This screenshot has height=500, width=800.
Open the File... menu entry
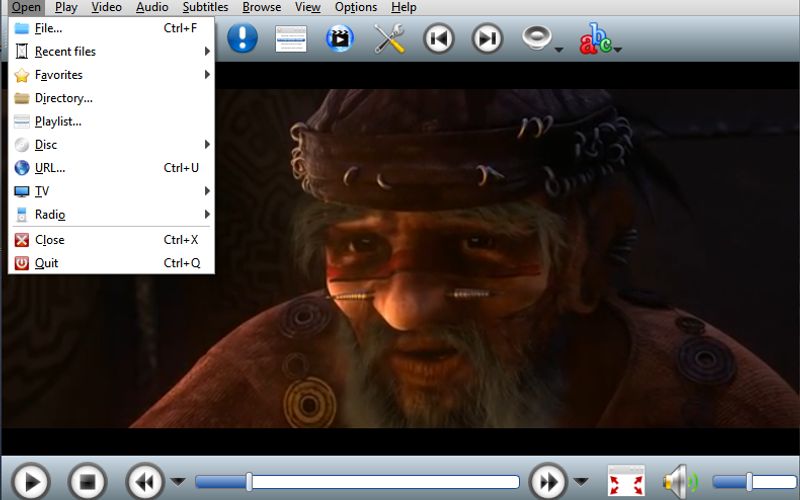point(111,28)
